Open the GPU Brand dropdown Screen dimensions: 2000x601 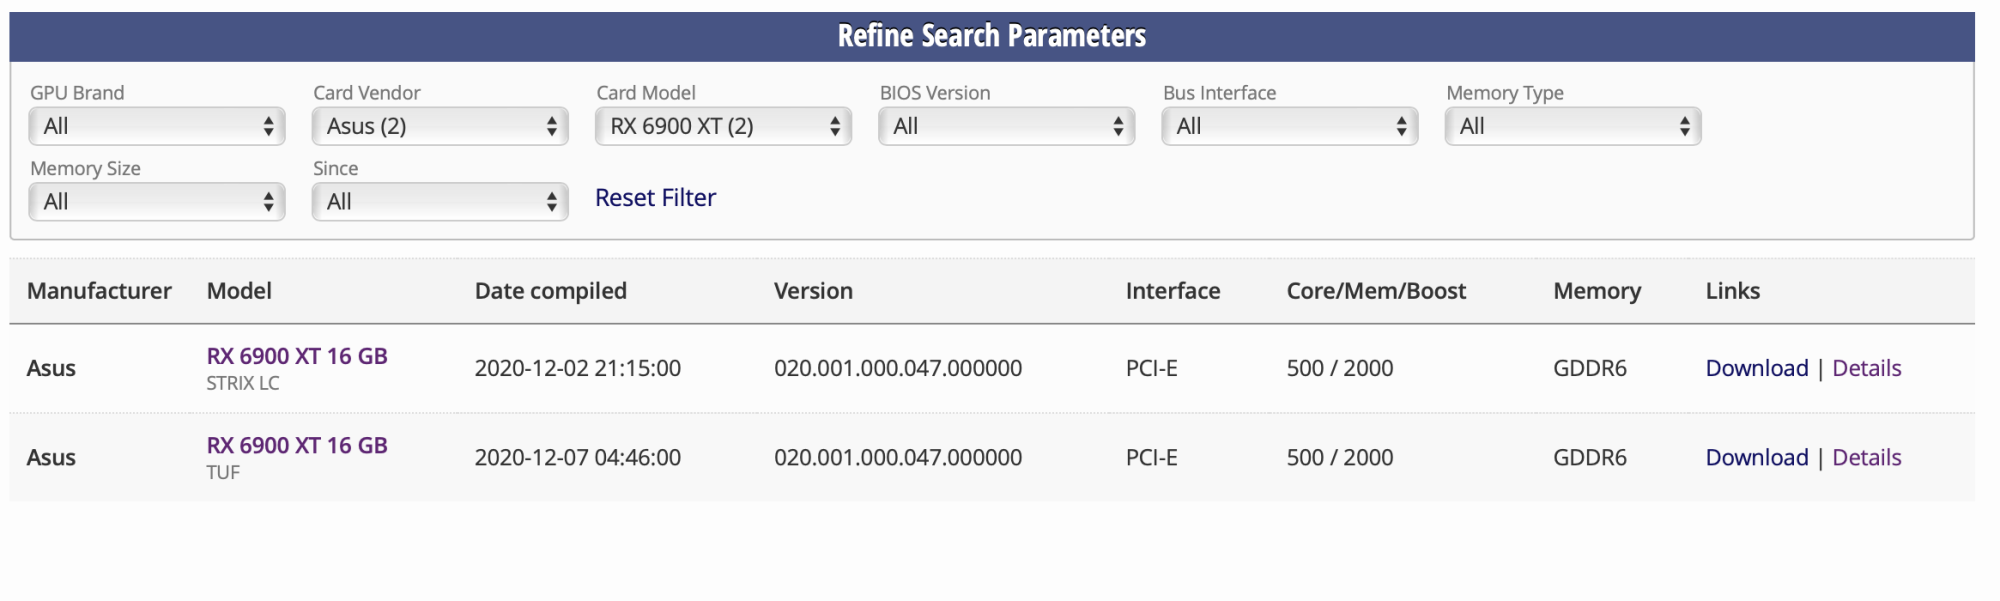click(x=157, y=126)
